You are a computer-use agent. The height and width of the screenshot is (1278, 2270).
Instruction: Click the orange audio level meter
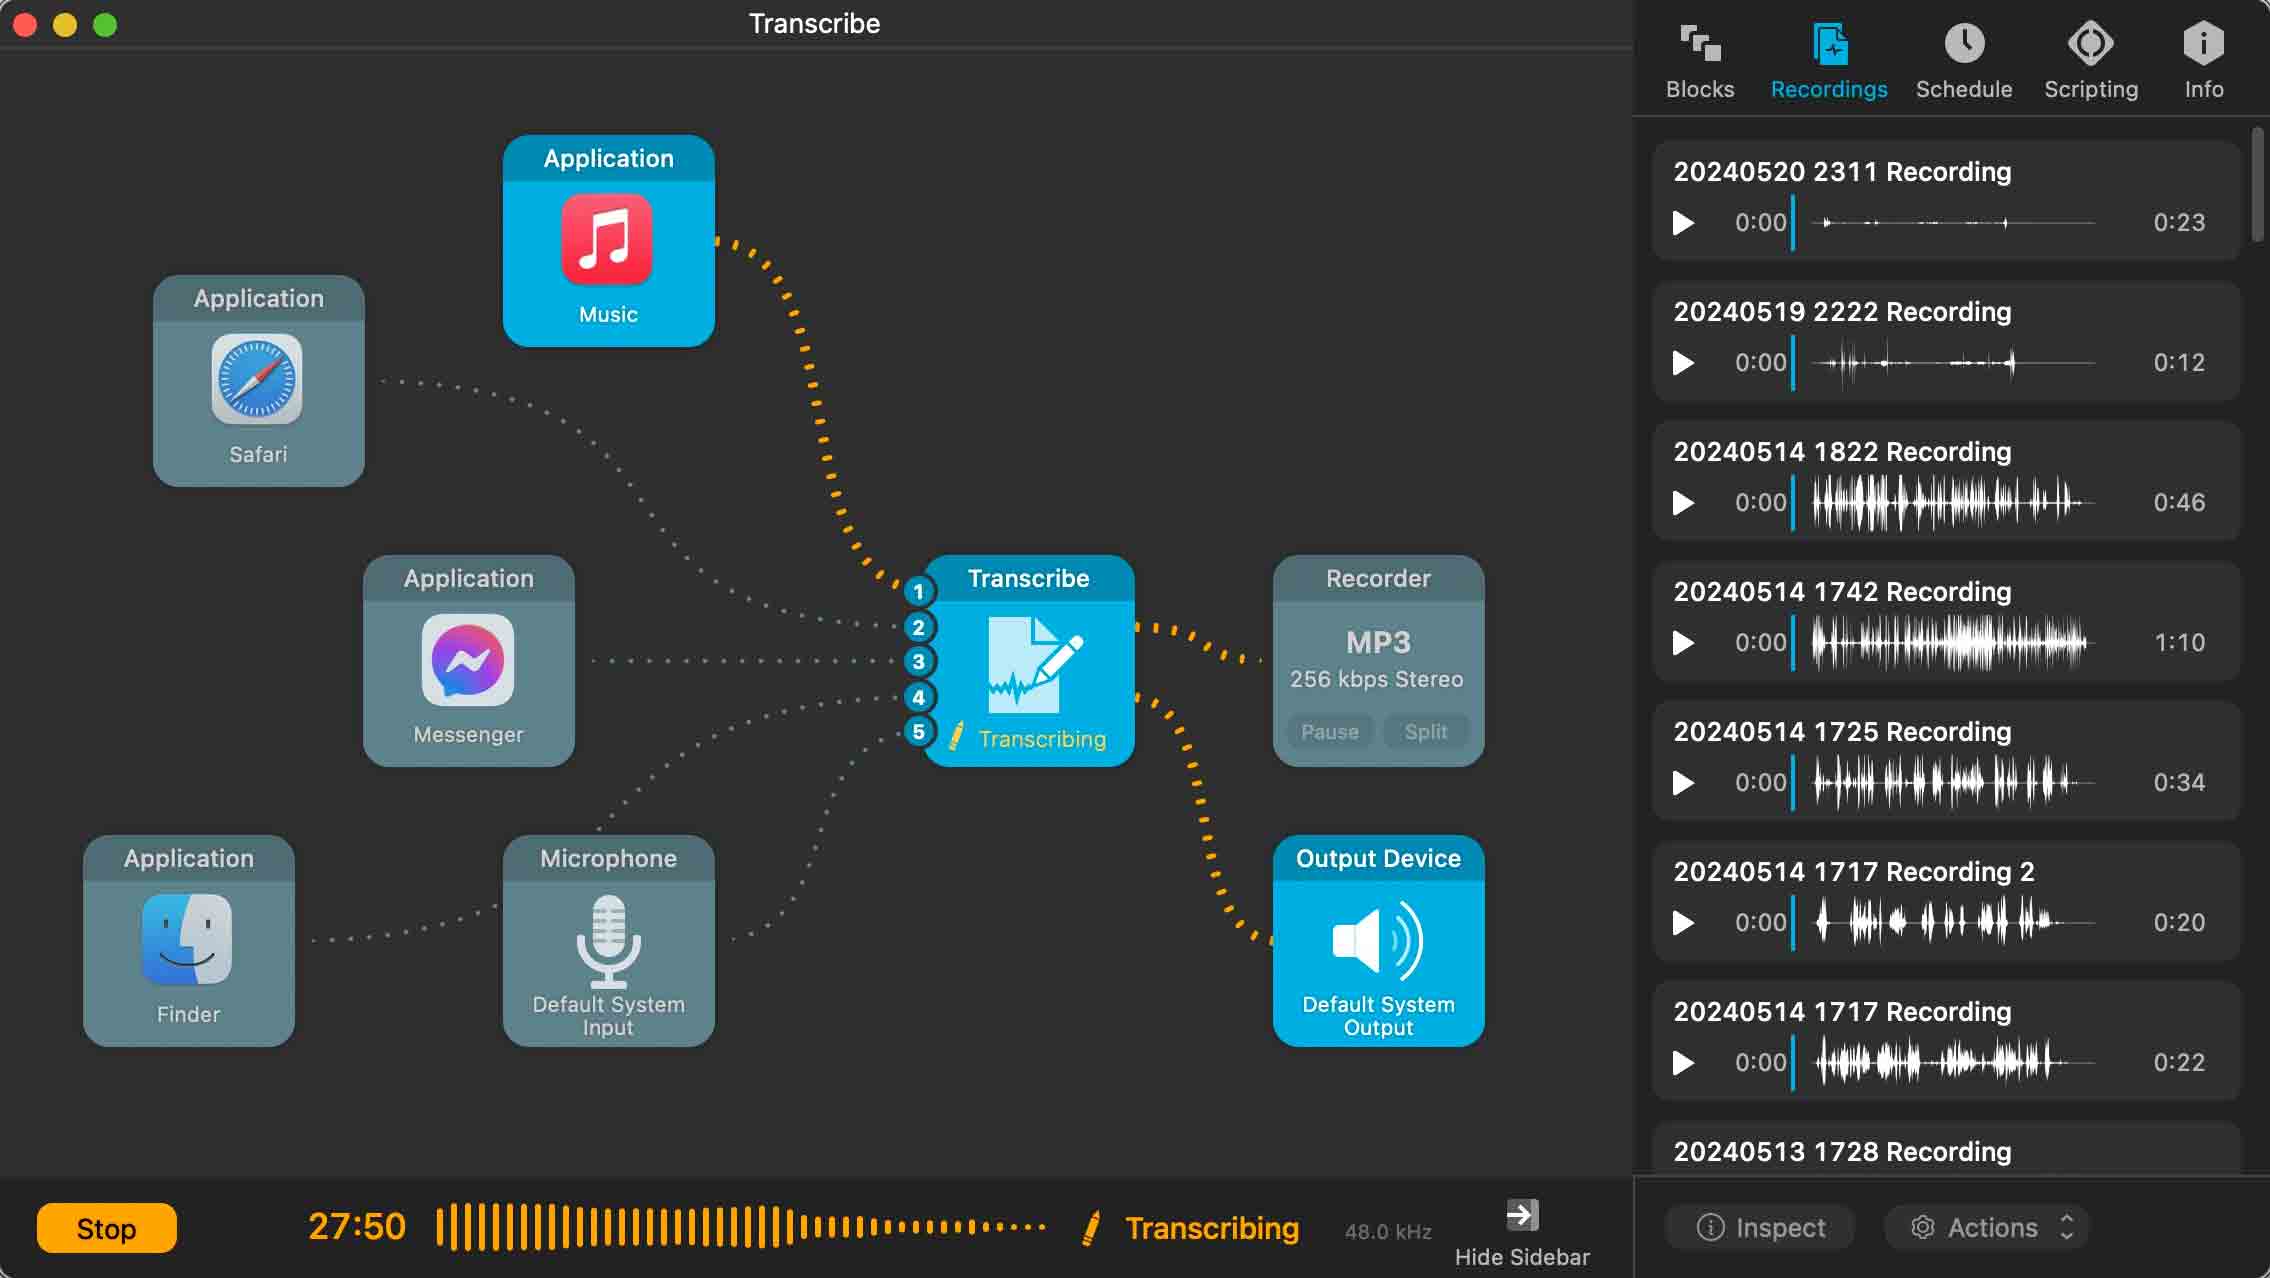pyautogui.click(x=741, y=1227)
